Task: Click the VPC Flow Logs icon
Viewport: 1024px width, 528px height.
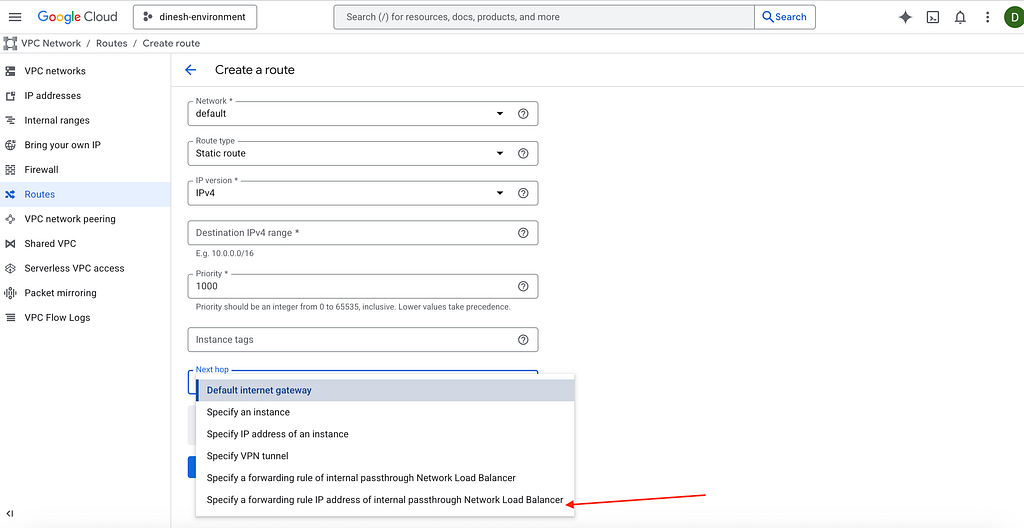Action: 10,318
